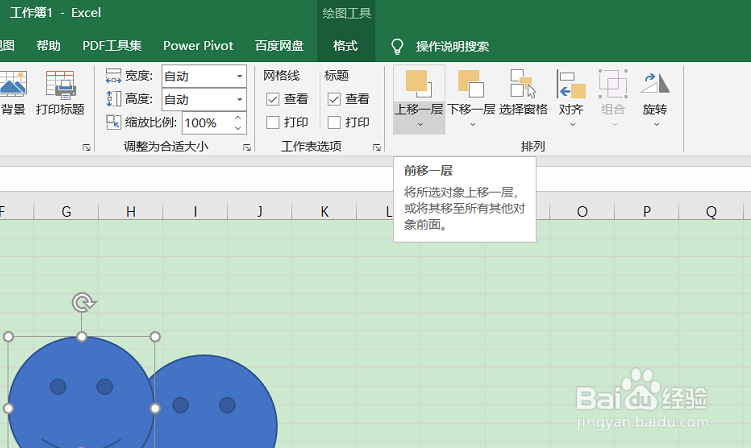
Task: Select column K header
Action: [x=324, y=211]
